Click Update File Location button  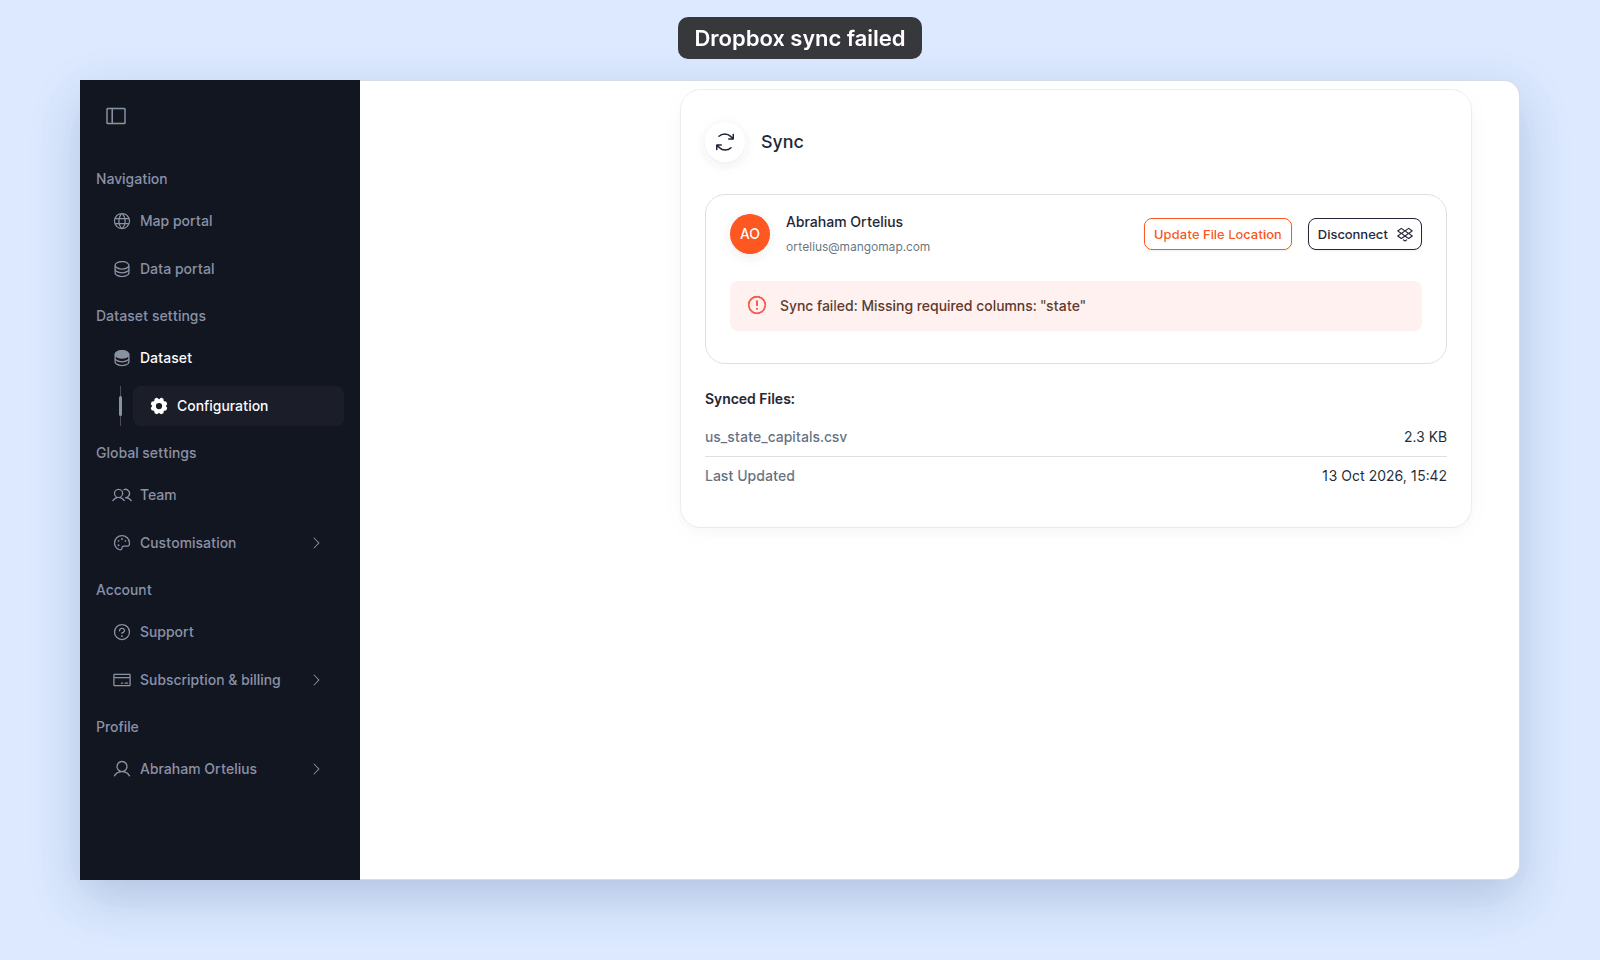[x=1217, y=234]
